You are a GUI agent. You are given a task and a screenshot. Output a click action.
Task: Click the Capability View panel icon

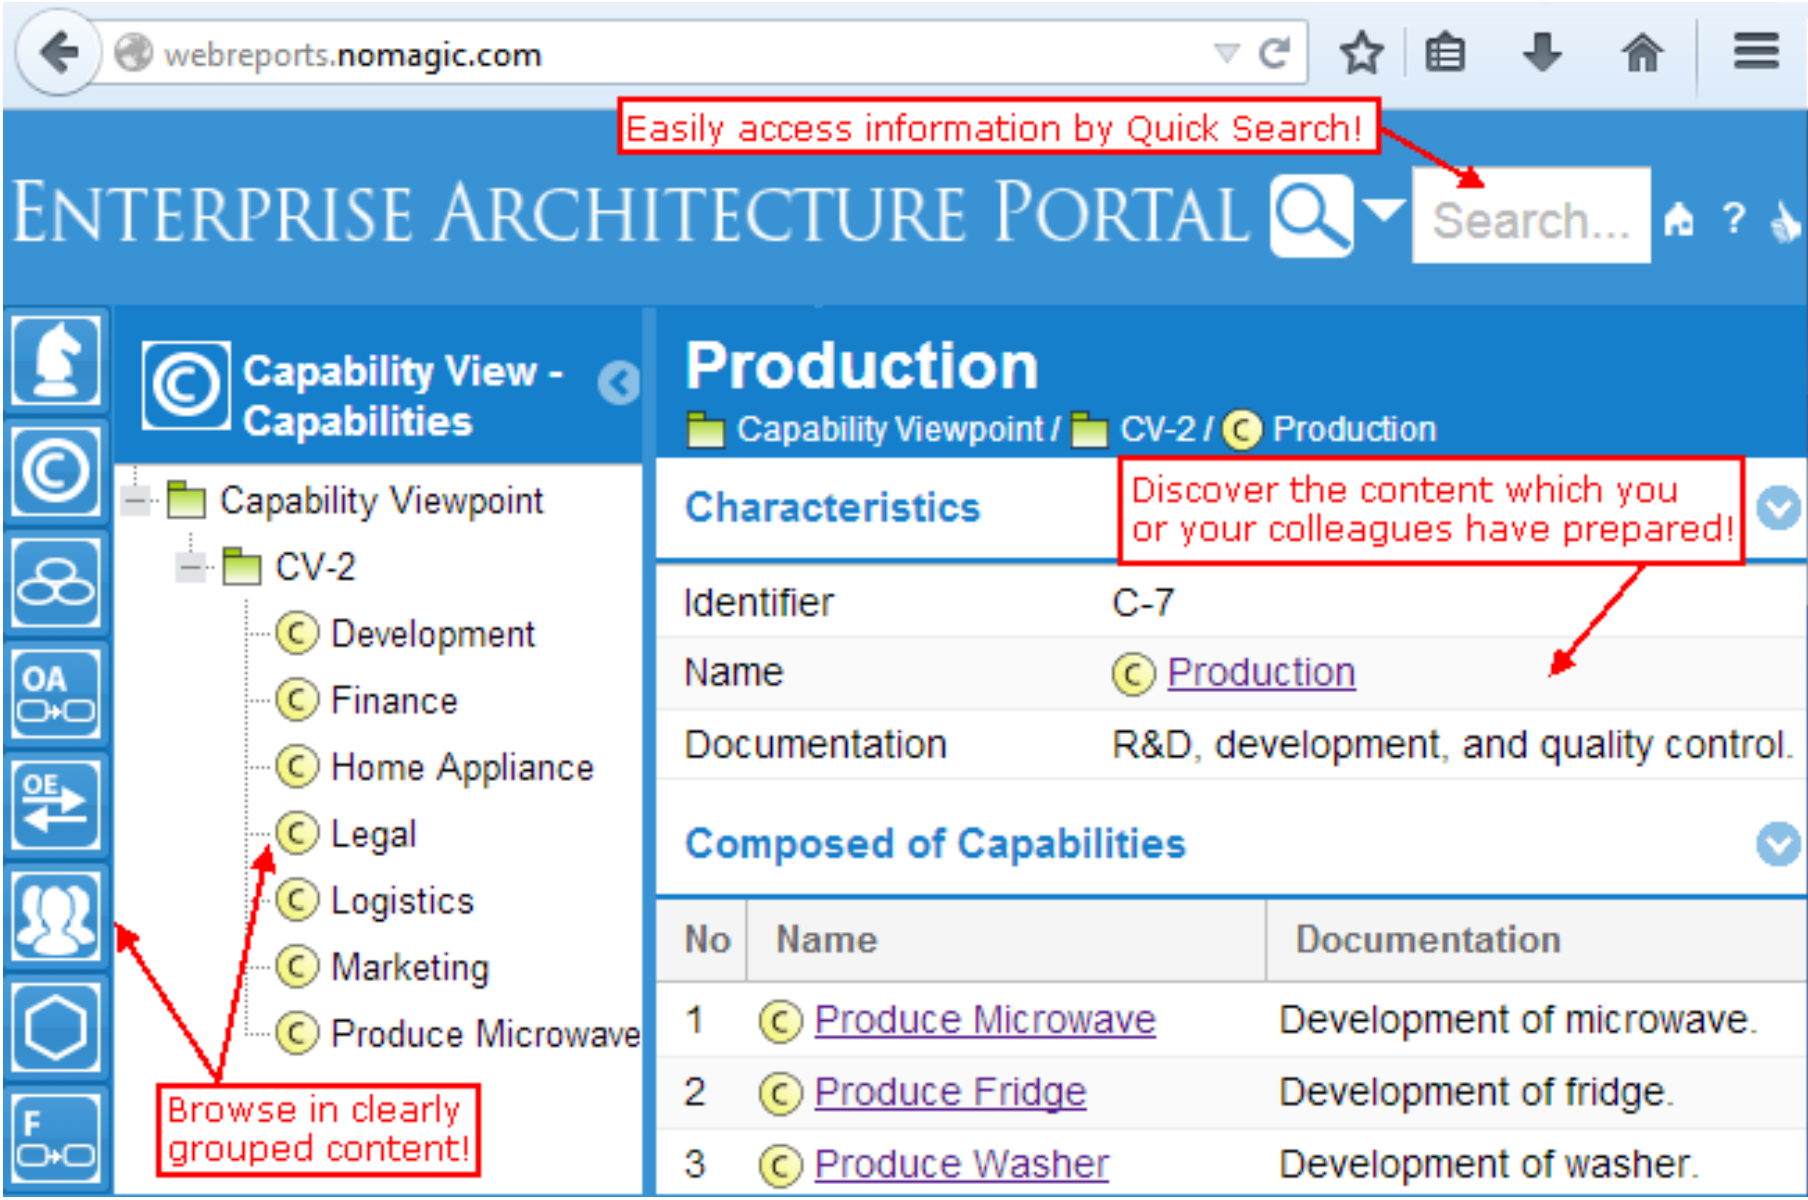tap(186, 386)
